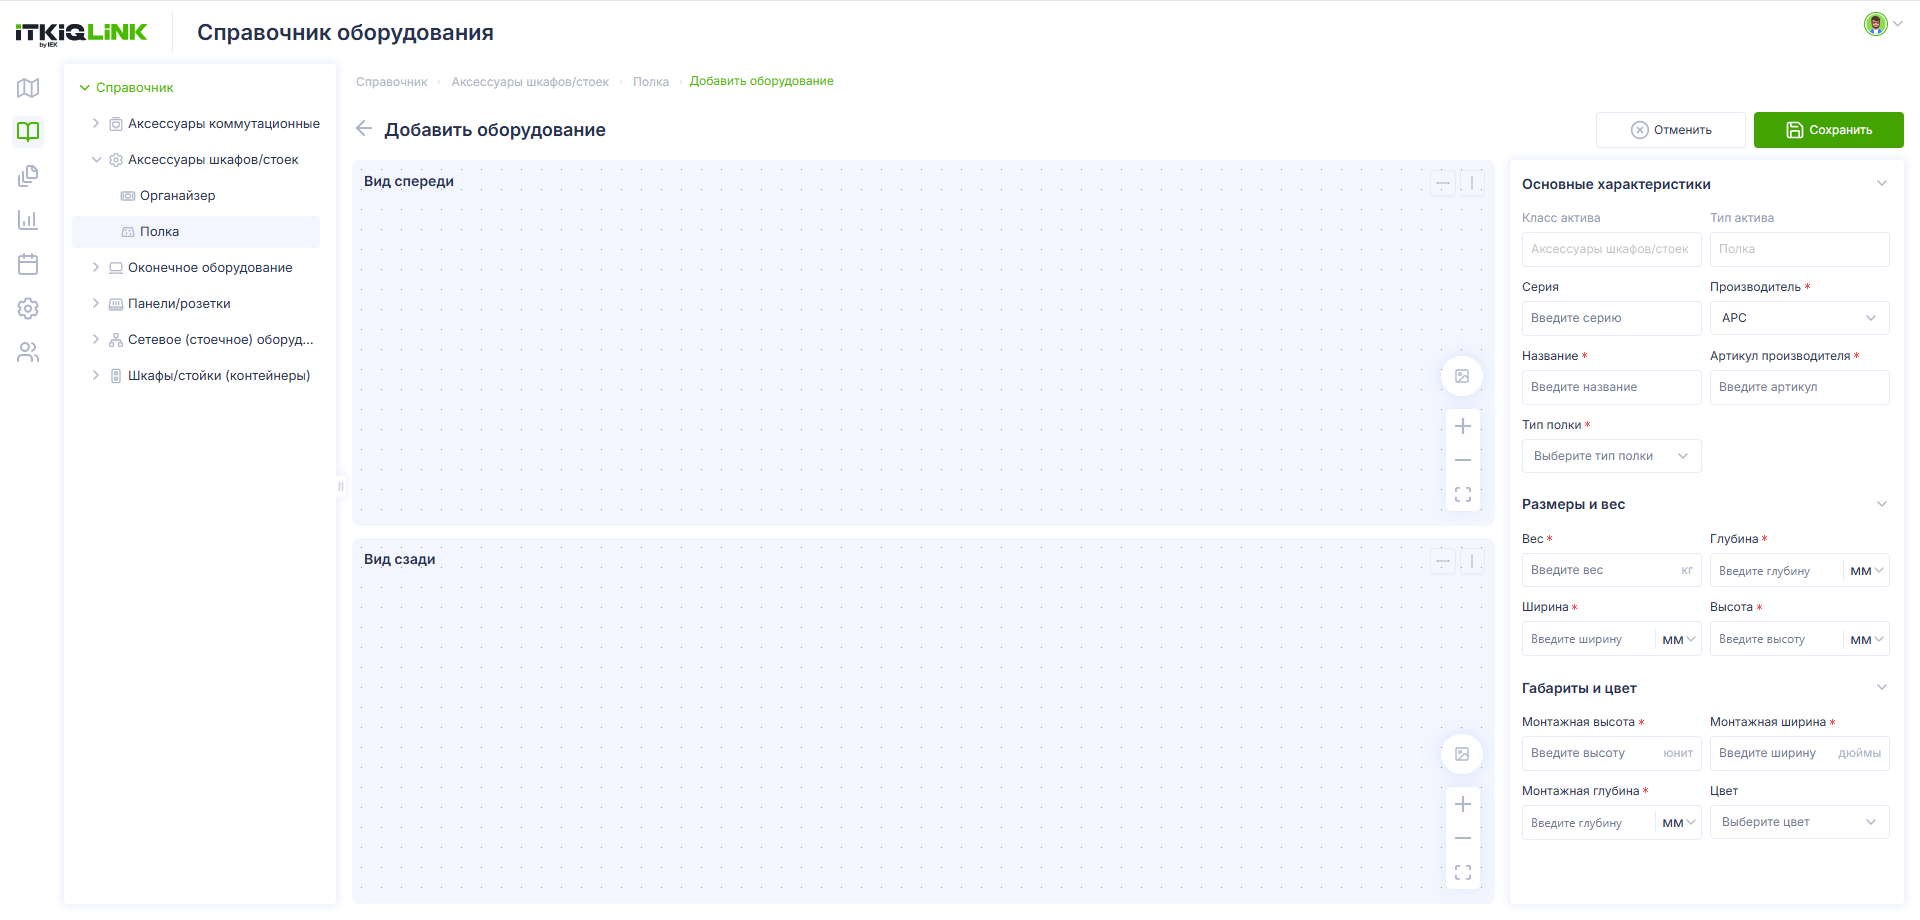Expand Шкафы/стойки (контейнеры) node
The width and height of the screenshot is (1920, 920).
point(96,375)
